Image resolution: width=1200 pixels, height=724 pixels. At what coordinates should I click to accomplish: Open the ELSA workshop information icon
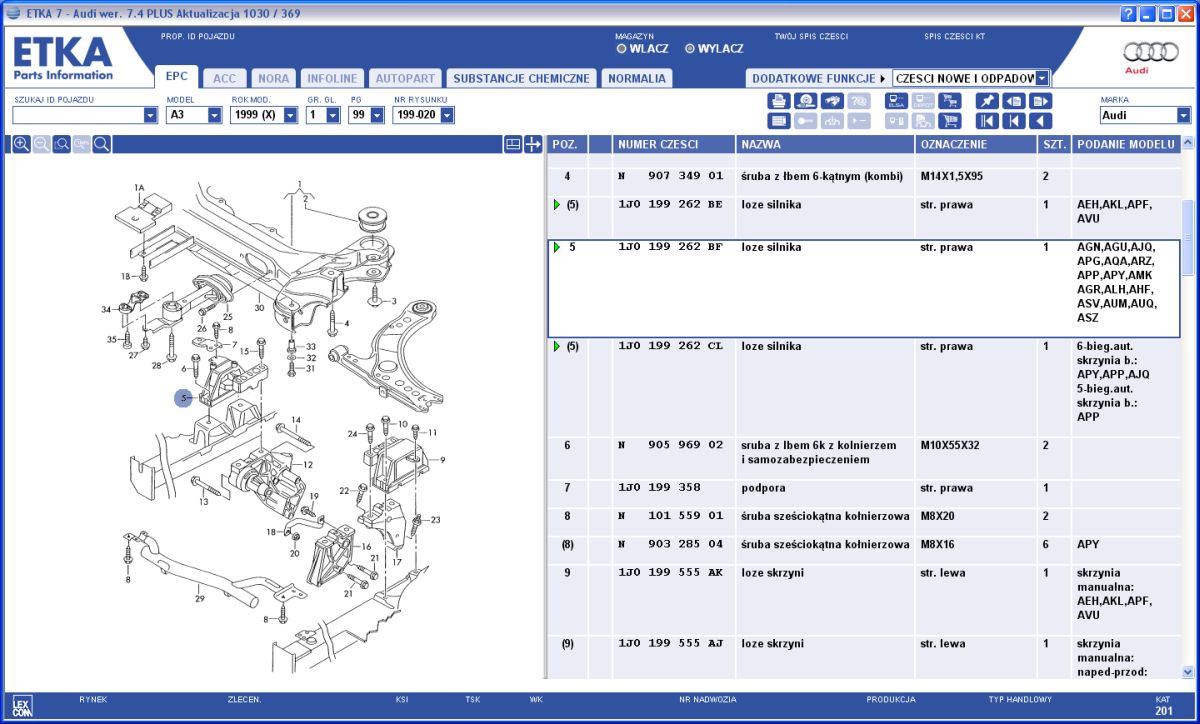pyautogui.click(x=896, y=101)
